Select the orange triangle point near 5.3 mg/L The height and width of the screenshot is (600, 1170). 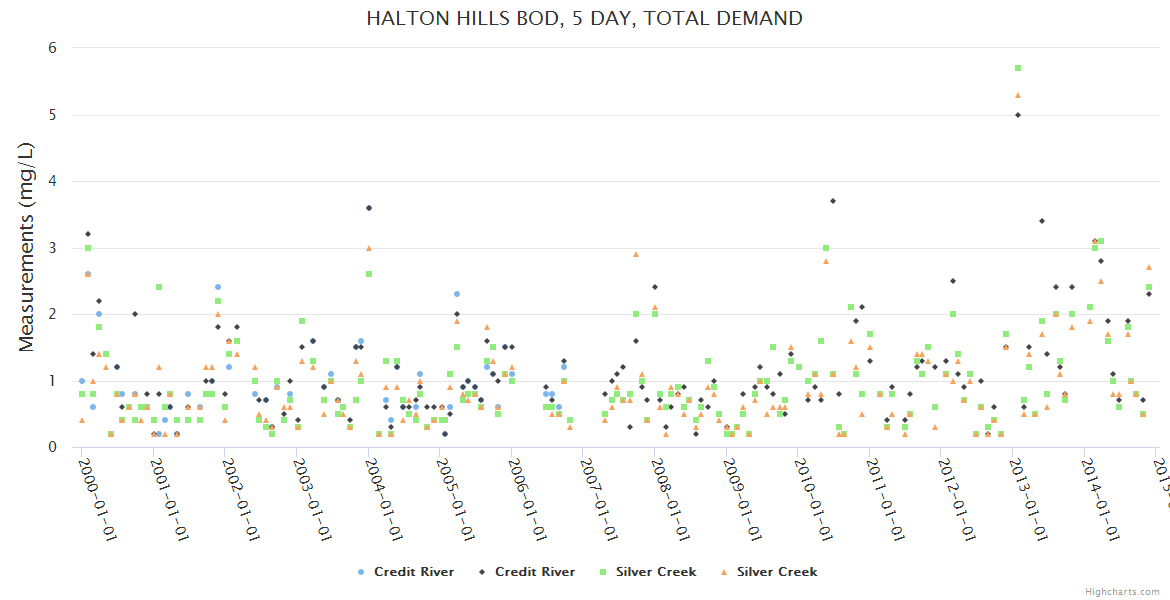click(x=1018, y=95)
